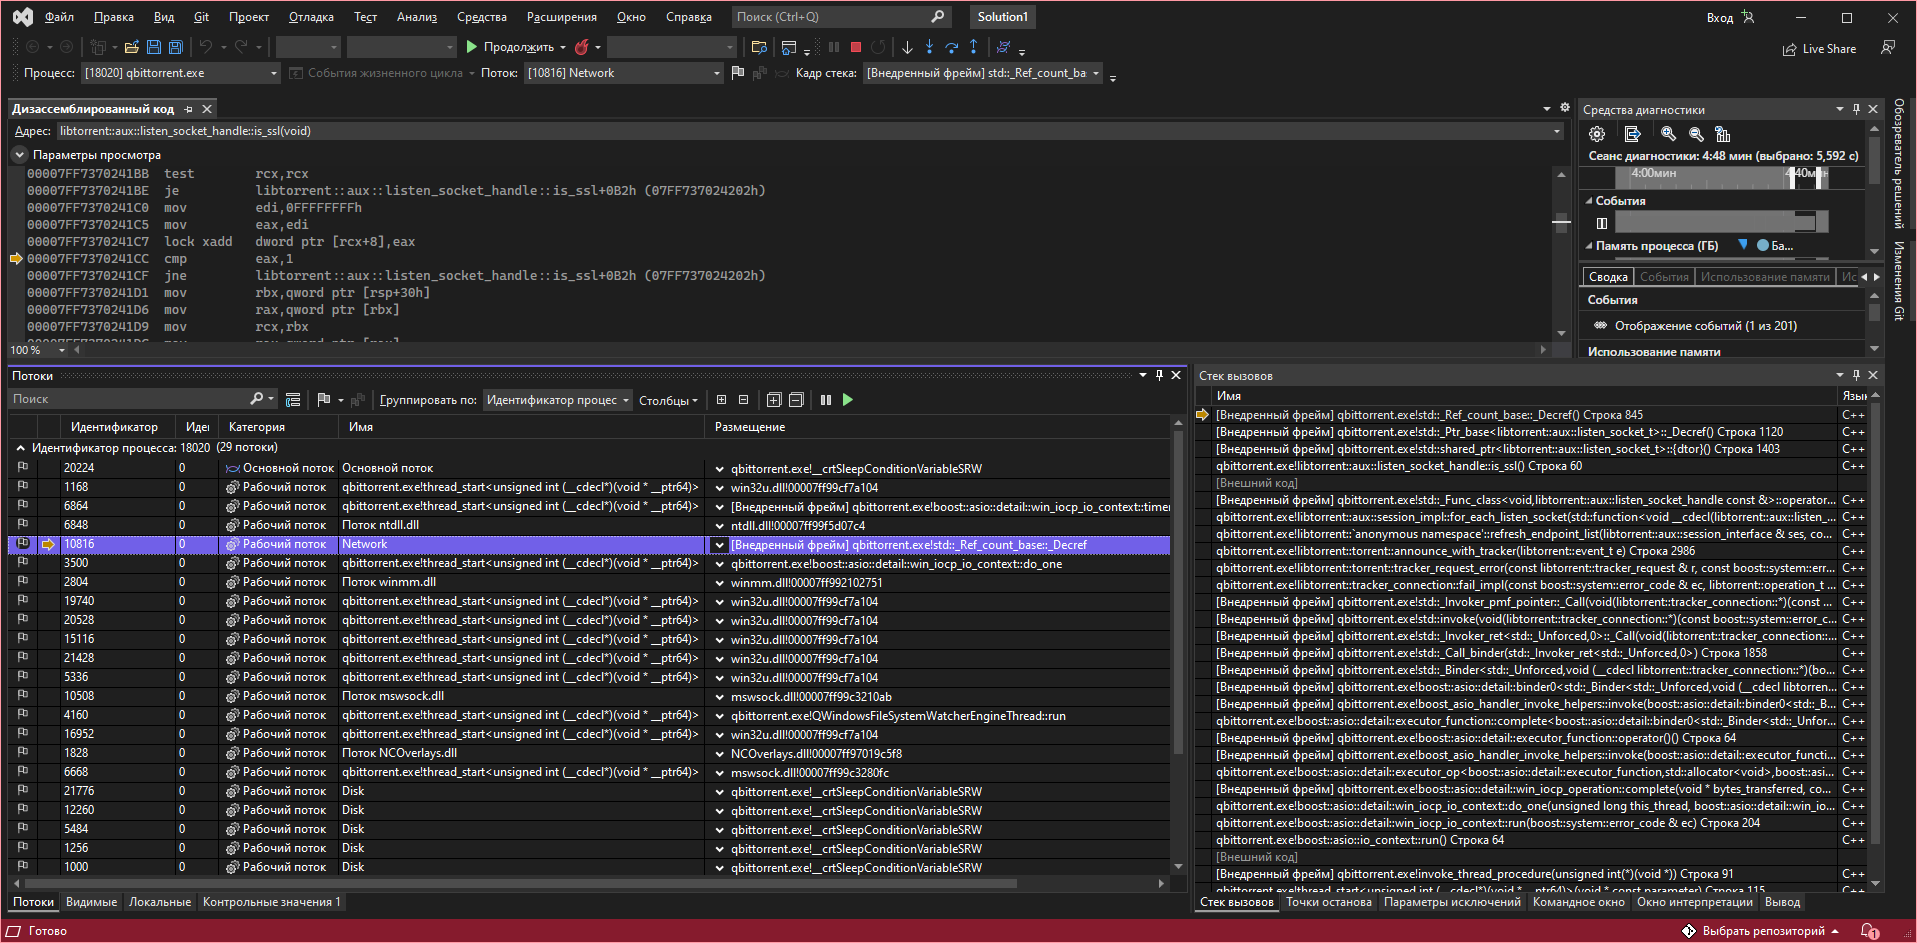The width and height of the screenshot is (1917, 943).
Task: Toggle pin on the Потоки panel
Action: 1159,375
